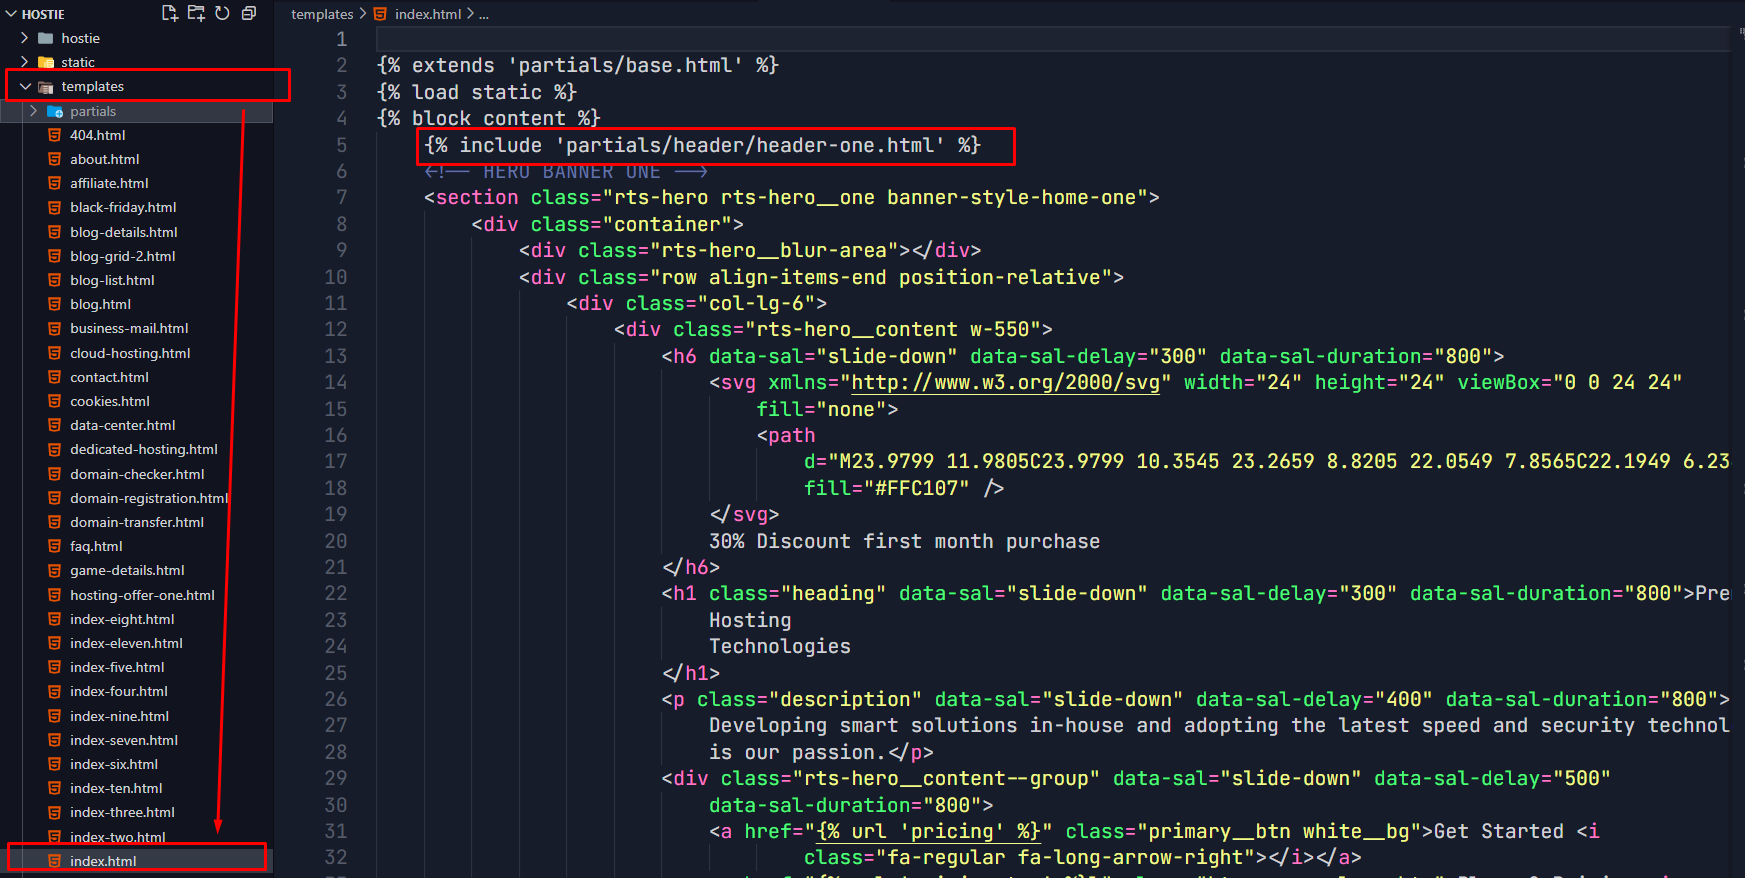Click the ellipsis at the breadcrumb end
Viewport: 1745px width, 878px height.
point(484,14)
